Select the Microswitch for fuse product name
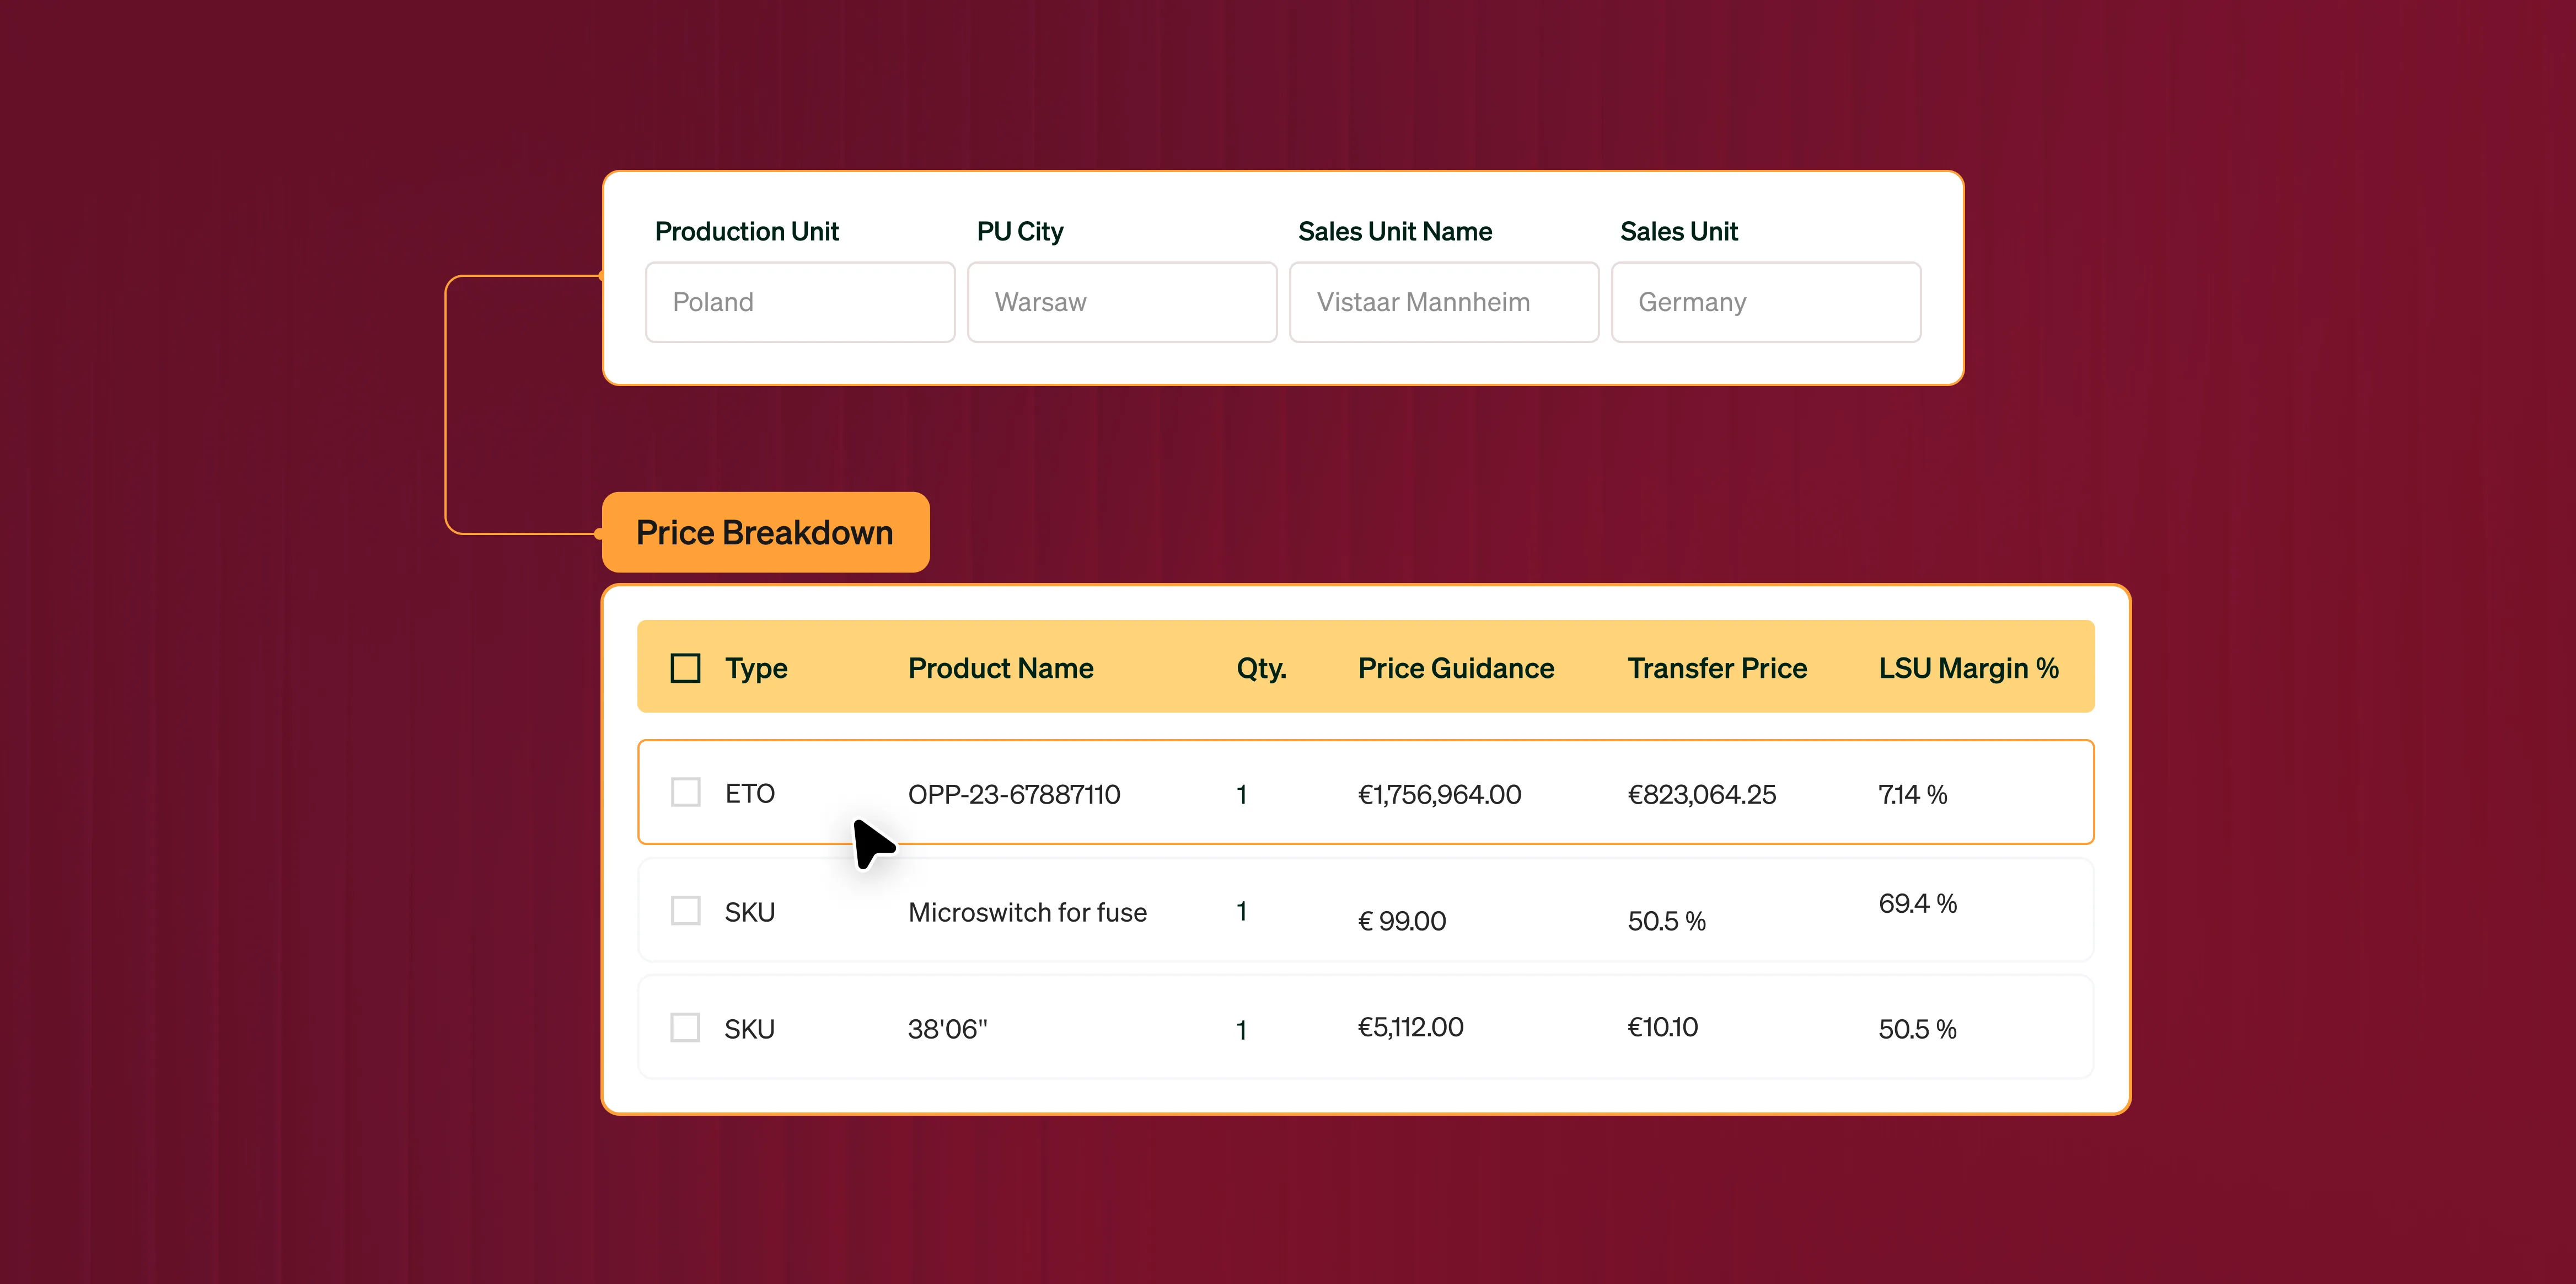Screen dimensions: 2576x1284 [1027, 912]
